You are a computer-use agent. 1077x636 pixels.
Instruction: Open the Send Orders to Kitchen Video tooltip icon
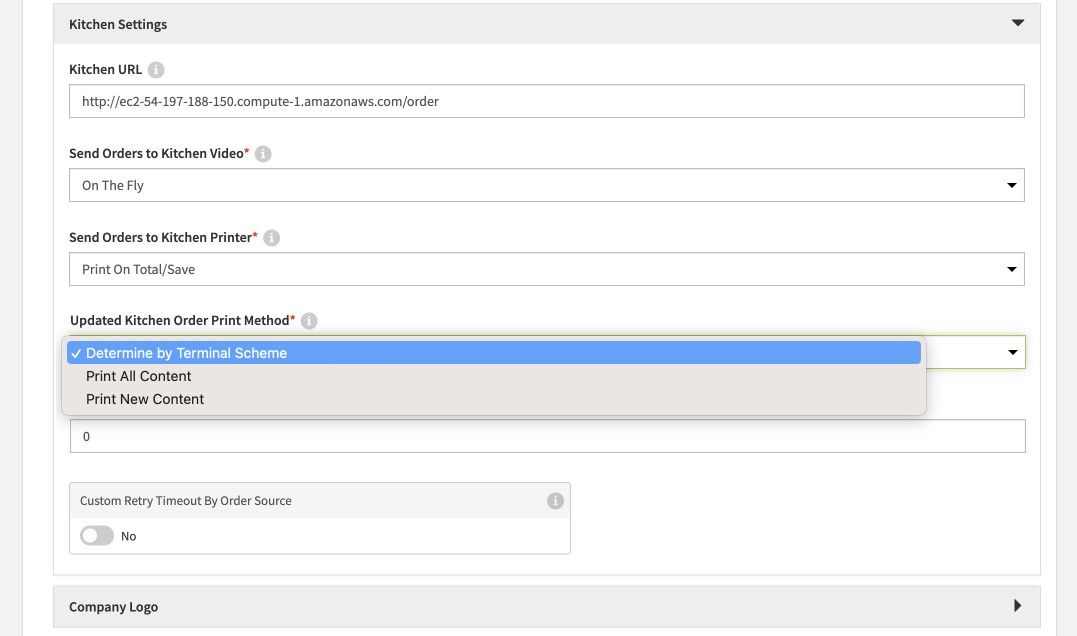tap(261, 153)
